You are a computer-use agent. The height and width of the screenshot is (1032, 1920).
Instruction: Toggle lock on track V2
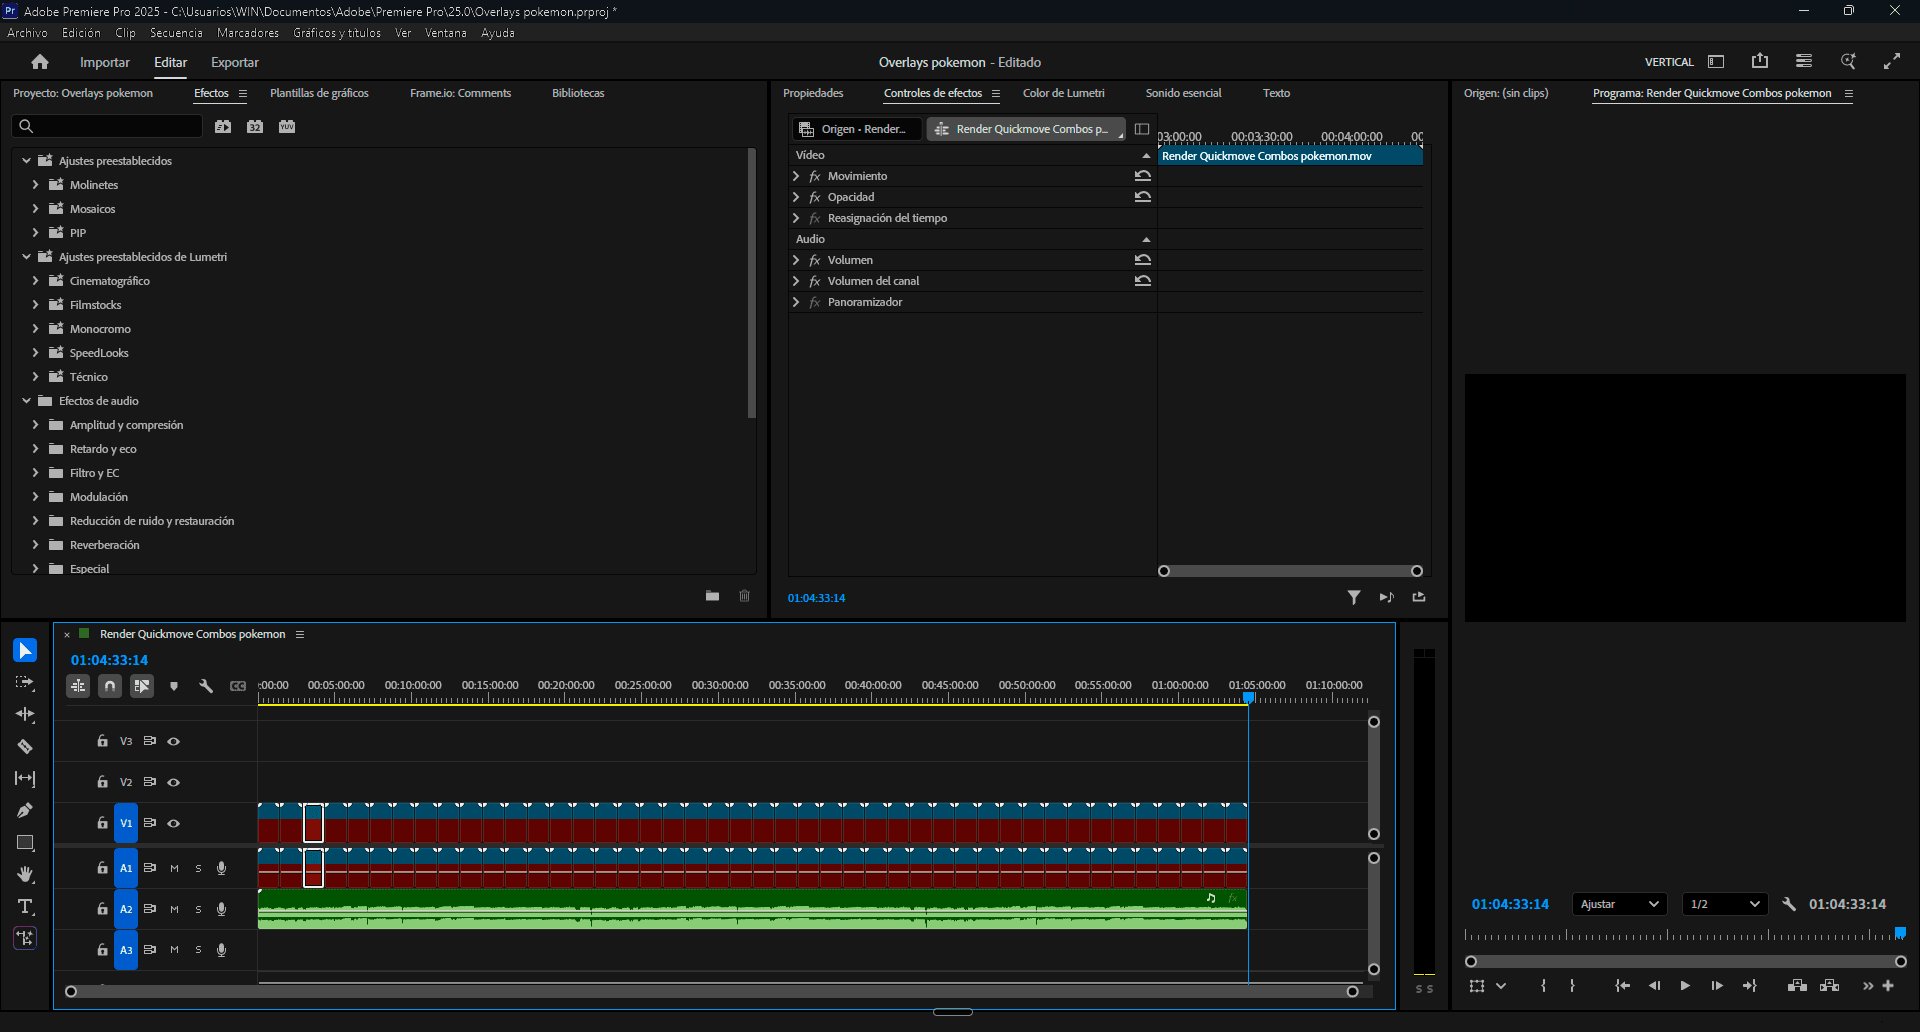coord(102,782)
